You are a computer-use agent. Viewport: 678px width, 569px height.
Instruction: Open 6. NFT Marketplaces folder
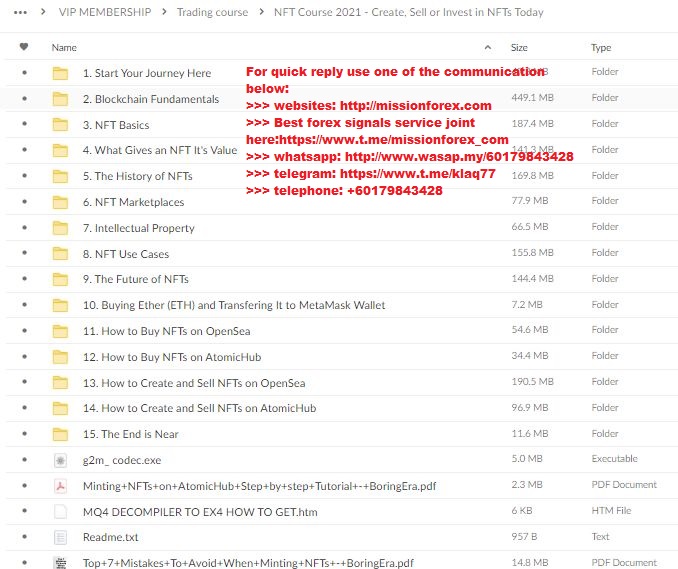click(133, 202)
